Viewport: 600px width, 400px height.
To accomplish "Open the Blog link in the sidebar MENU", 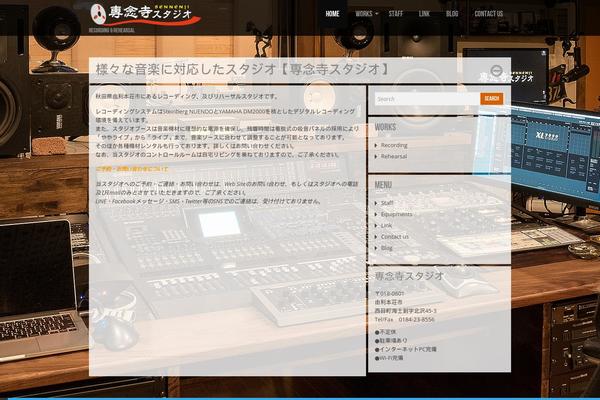I will pos(386,248).
